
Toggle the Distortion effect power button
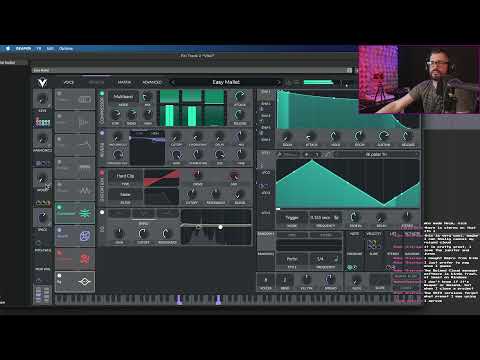[x=102, y=173]
